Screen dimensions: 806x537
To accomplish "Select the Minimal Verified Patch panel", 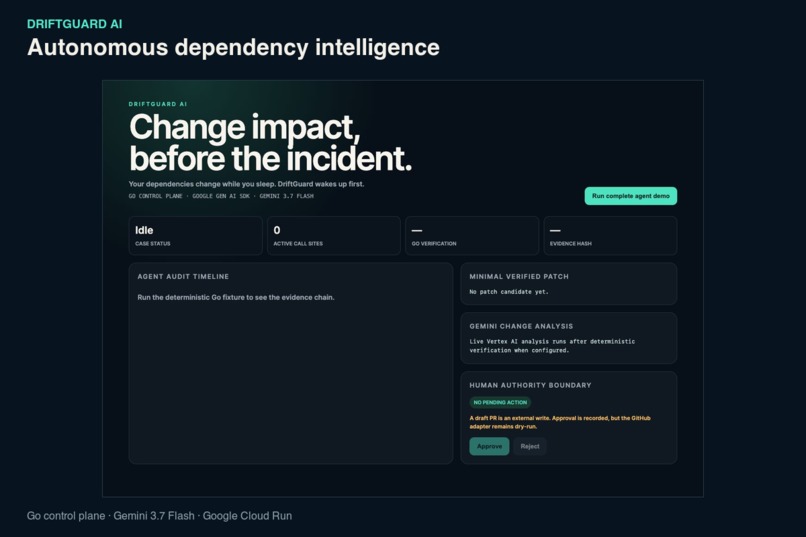I will [569, 284].
